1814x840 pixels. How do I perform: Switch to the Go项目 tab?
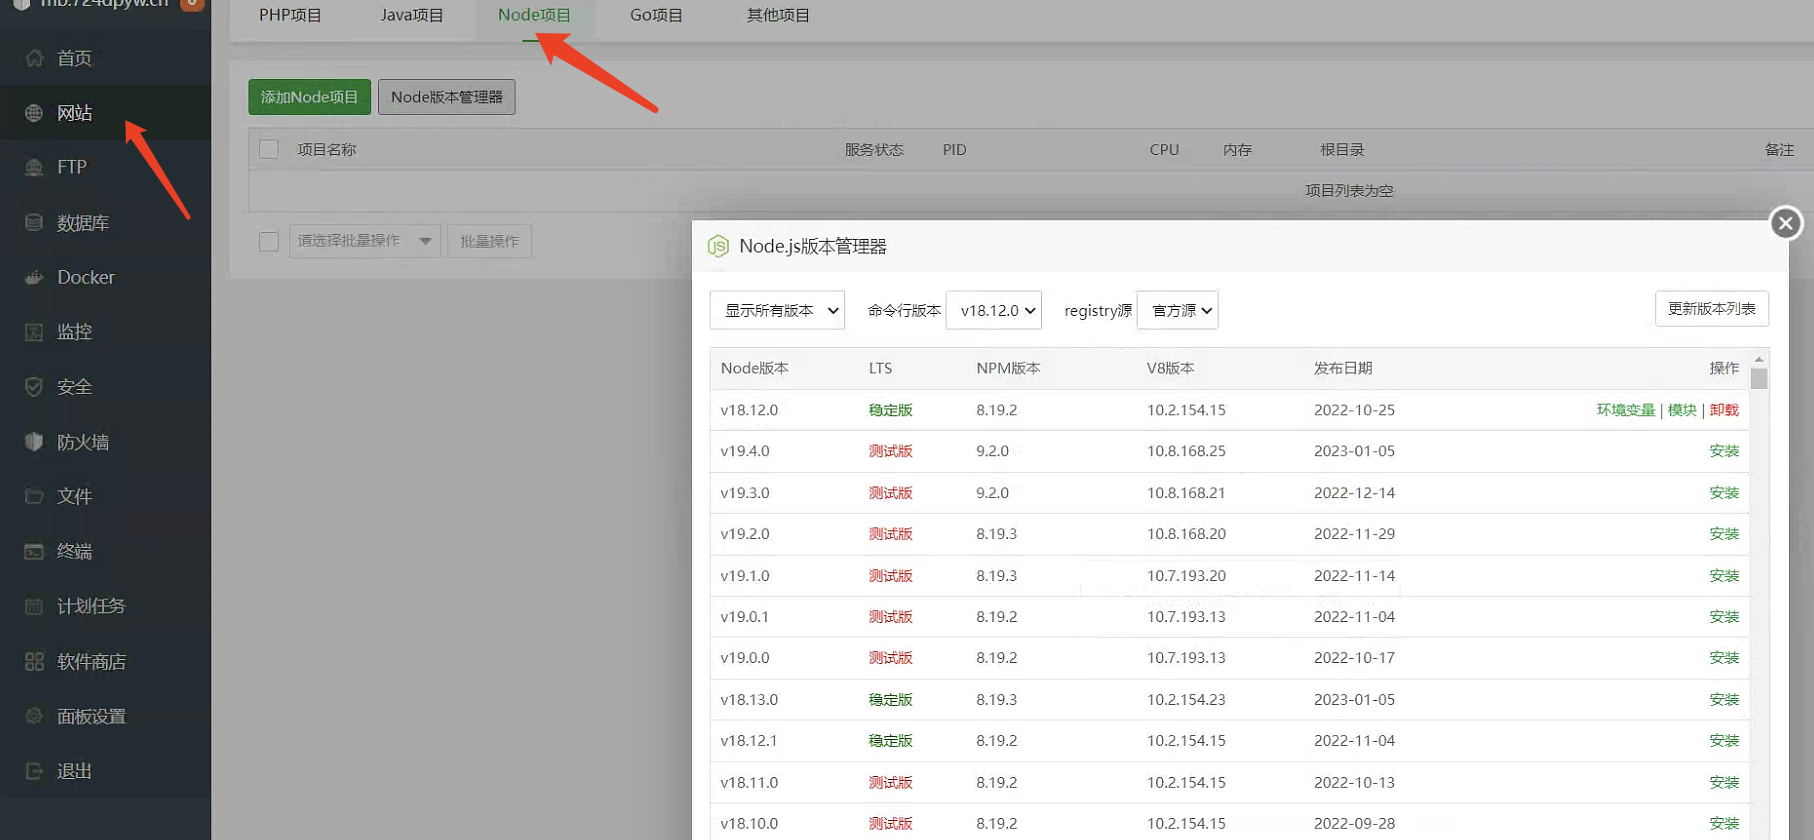pyautogui.click(x=656, y=15)
